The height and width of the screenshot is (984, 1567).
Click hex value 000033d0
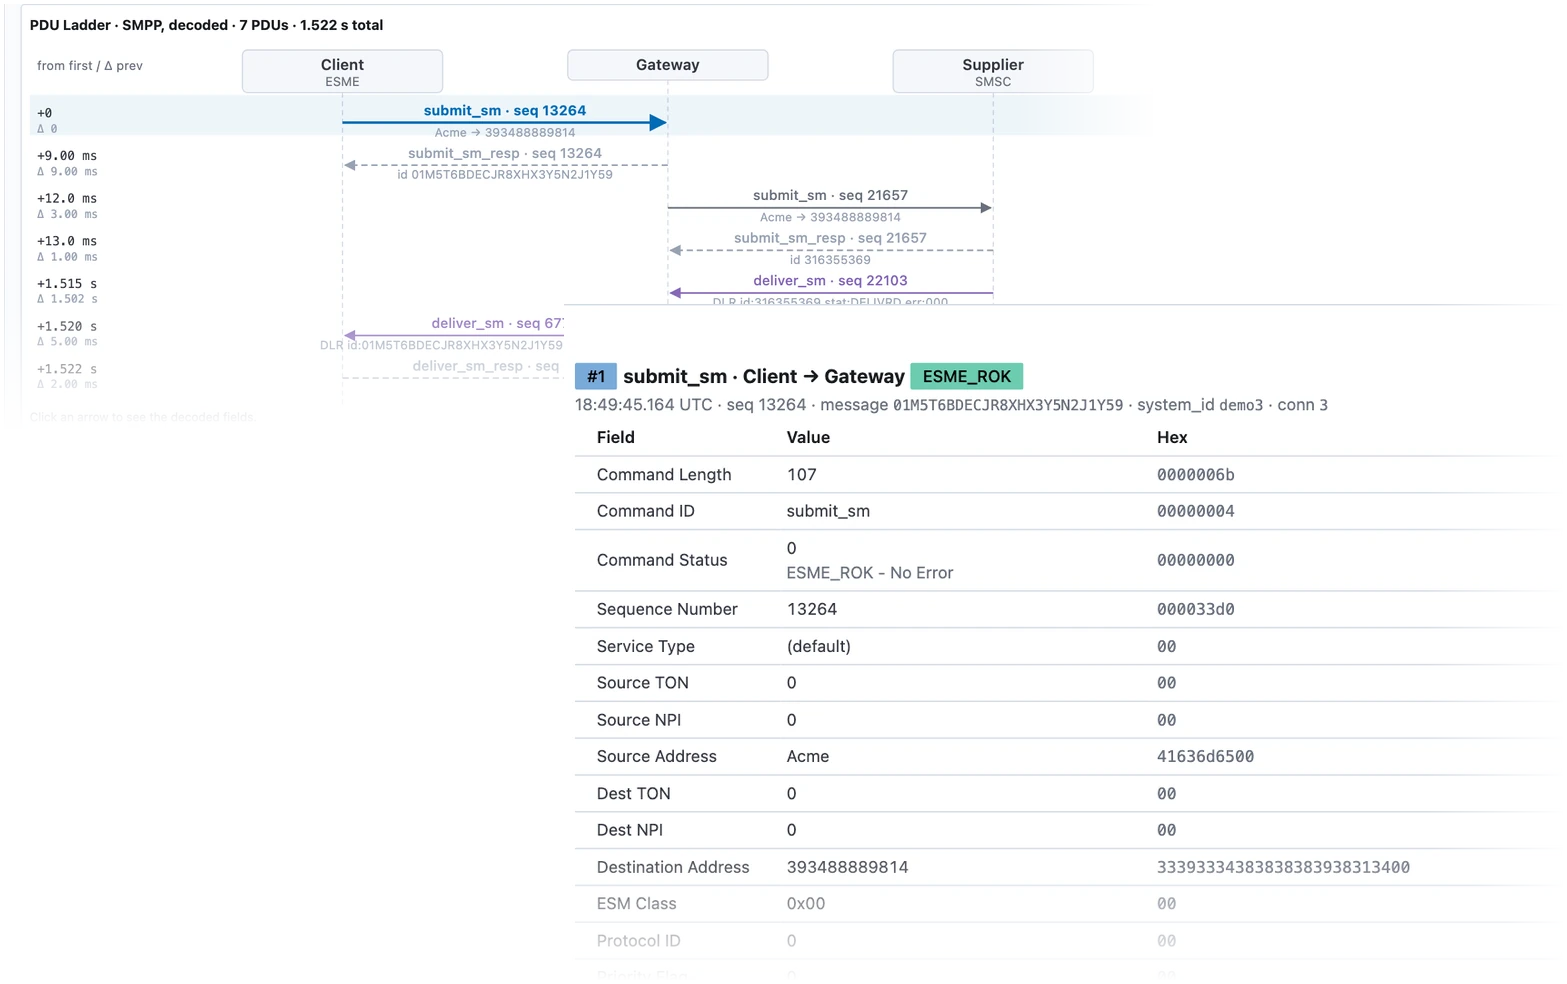(1196, 609)
